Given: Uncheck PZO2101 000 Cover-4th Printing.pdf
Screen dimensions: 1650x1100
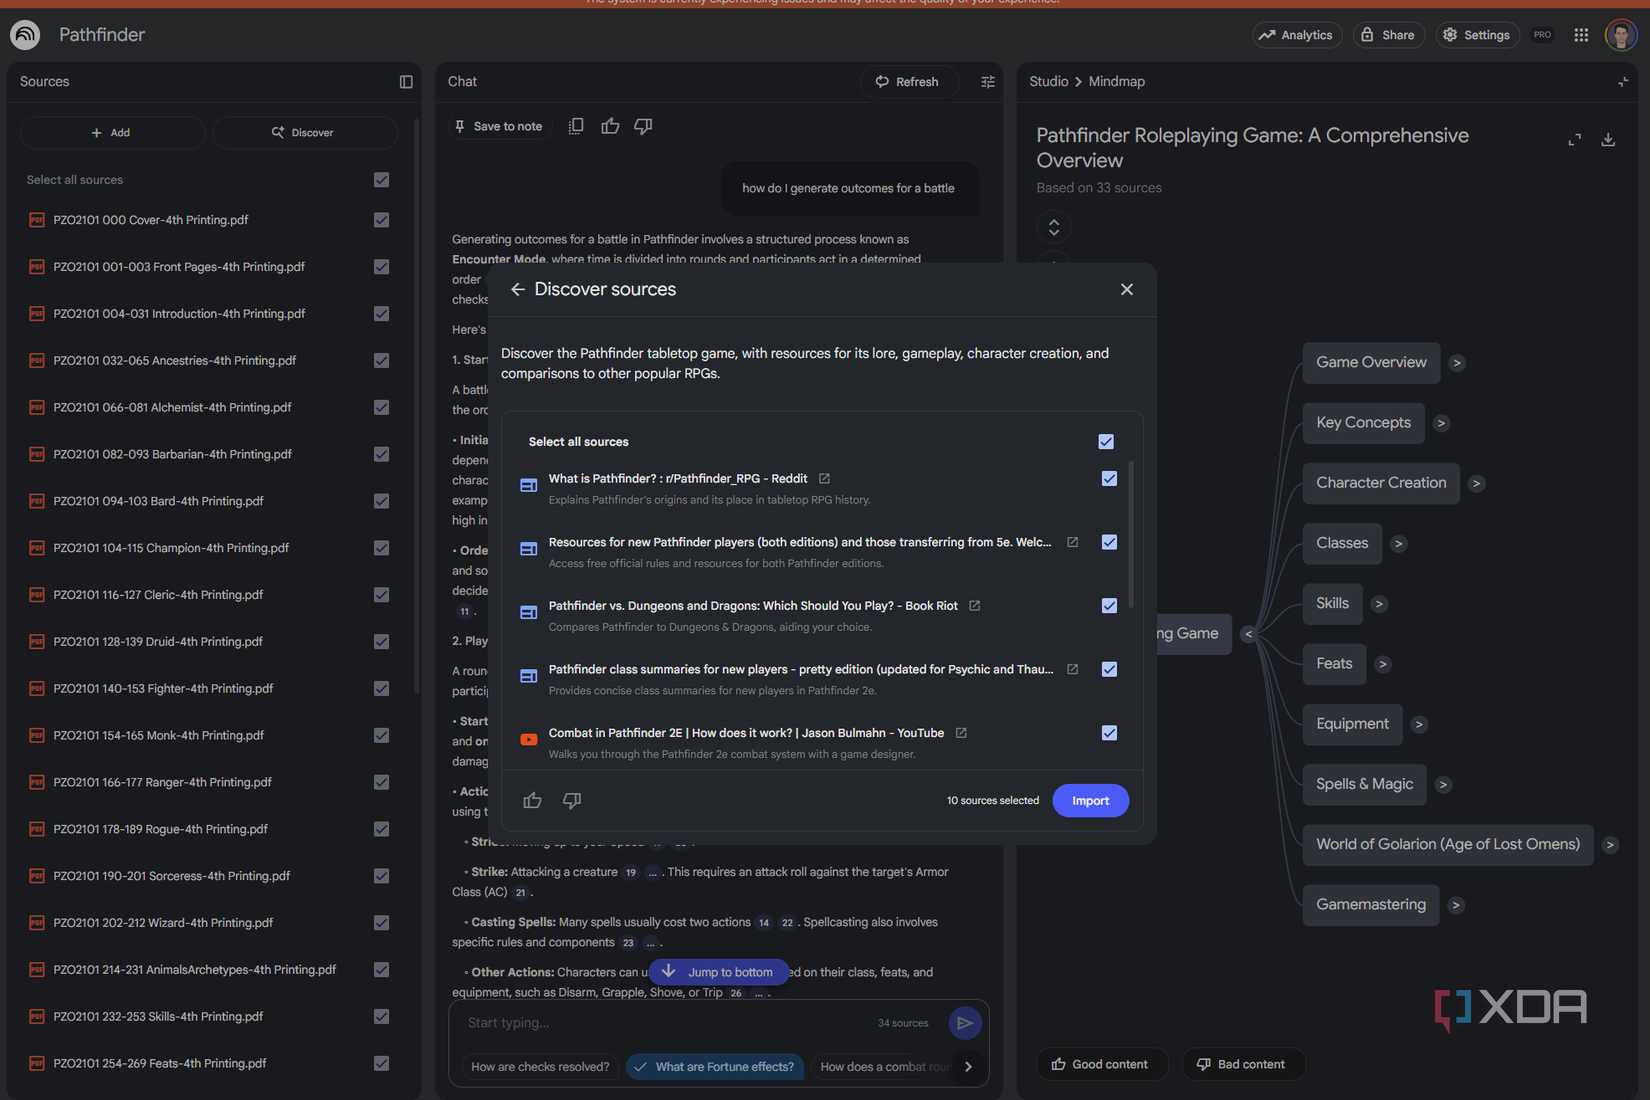Looking at the screenshot, I should coord(381,220).
